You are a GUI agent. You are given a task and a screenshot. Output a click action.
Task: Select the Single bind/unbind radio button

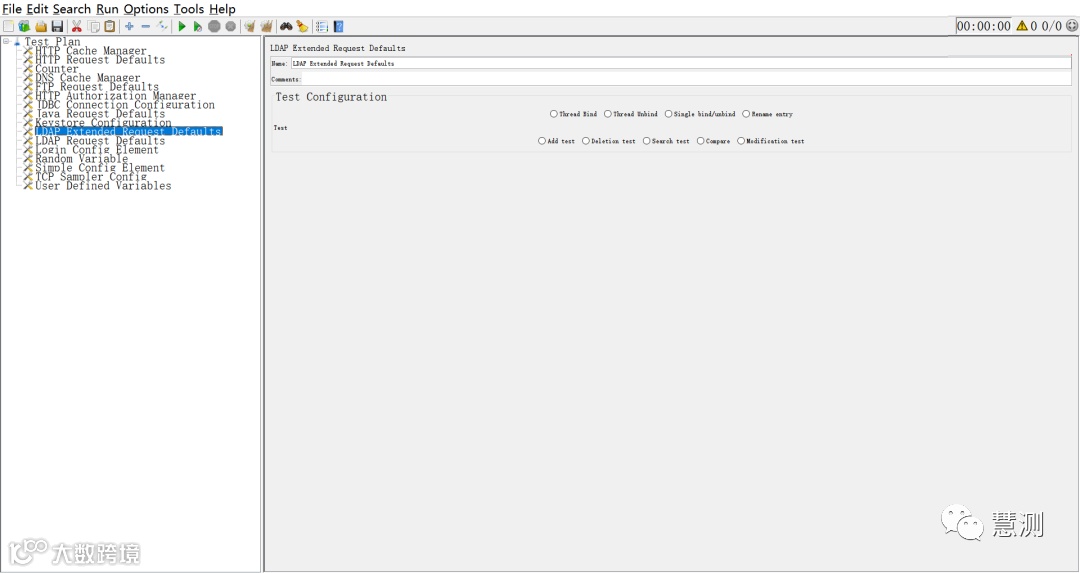click(668, 114)
